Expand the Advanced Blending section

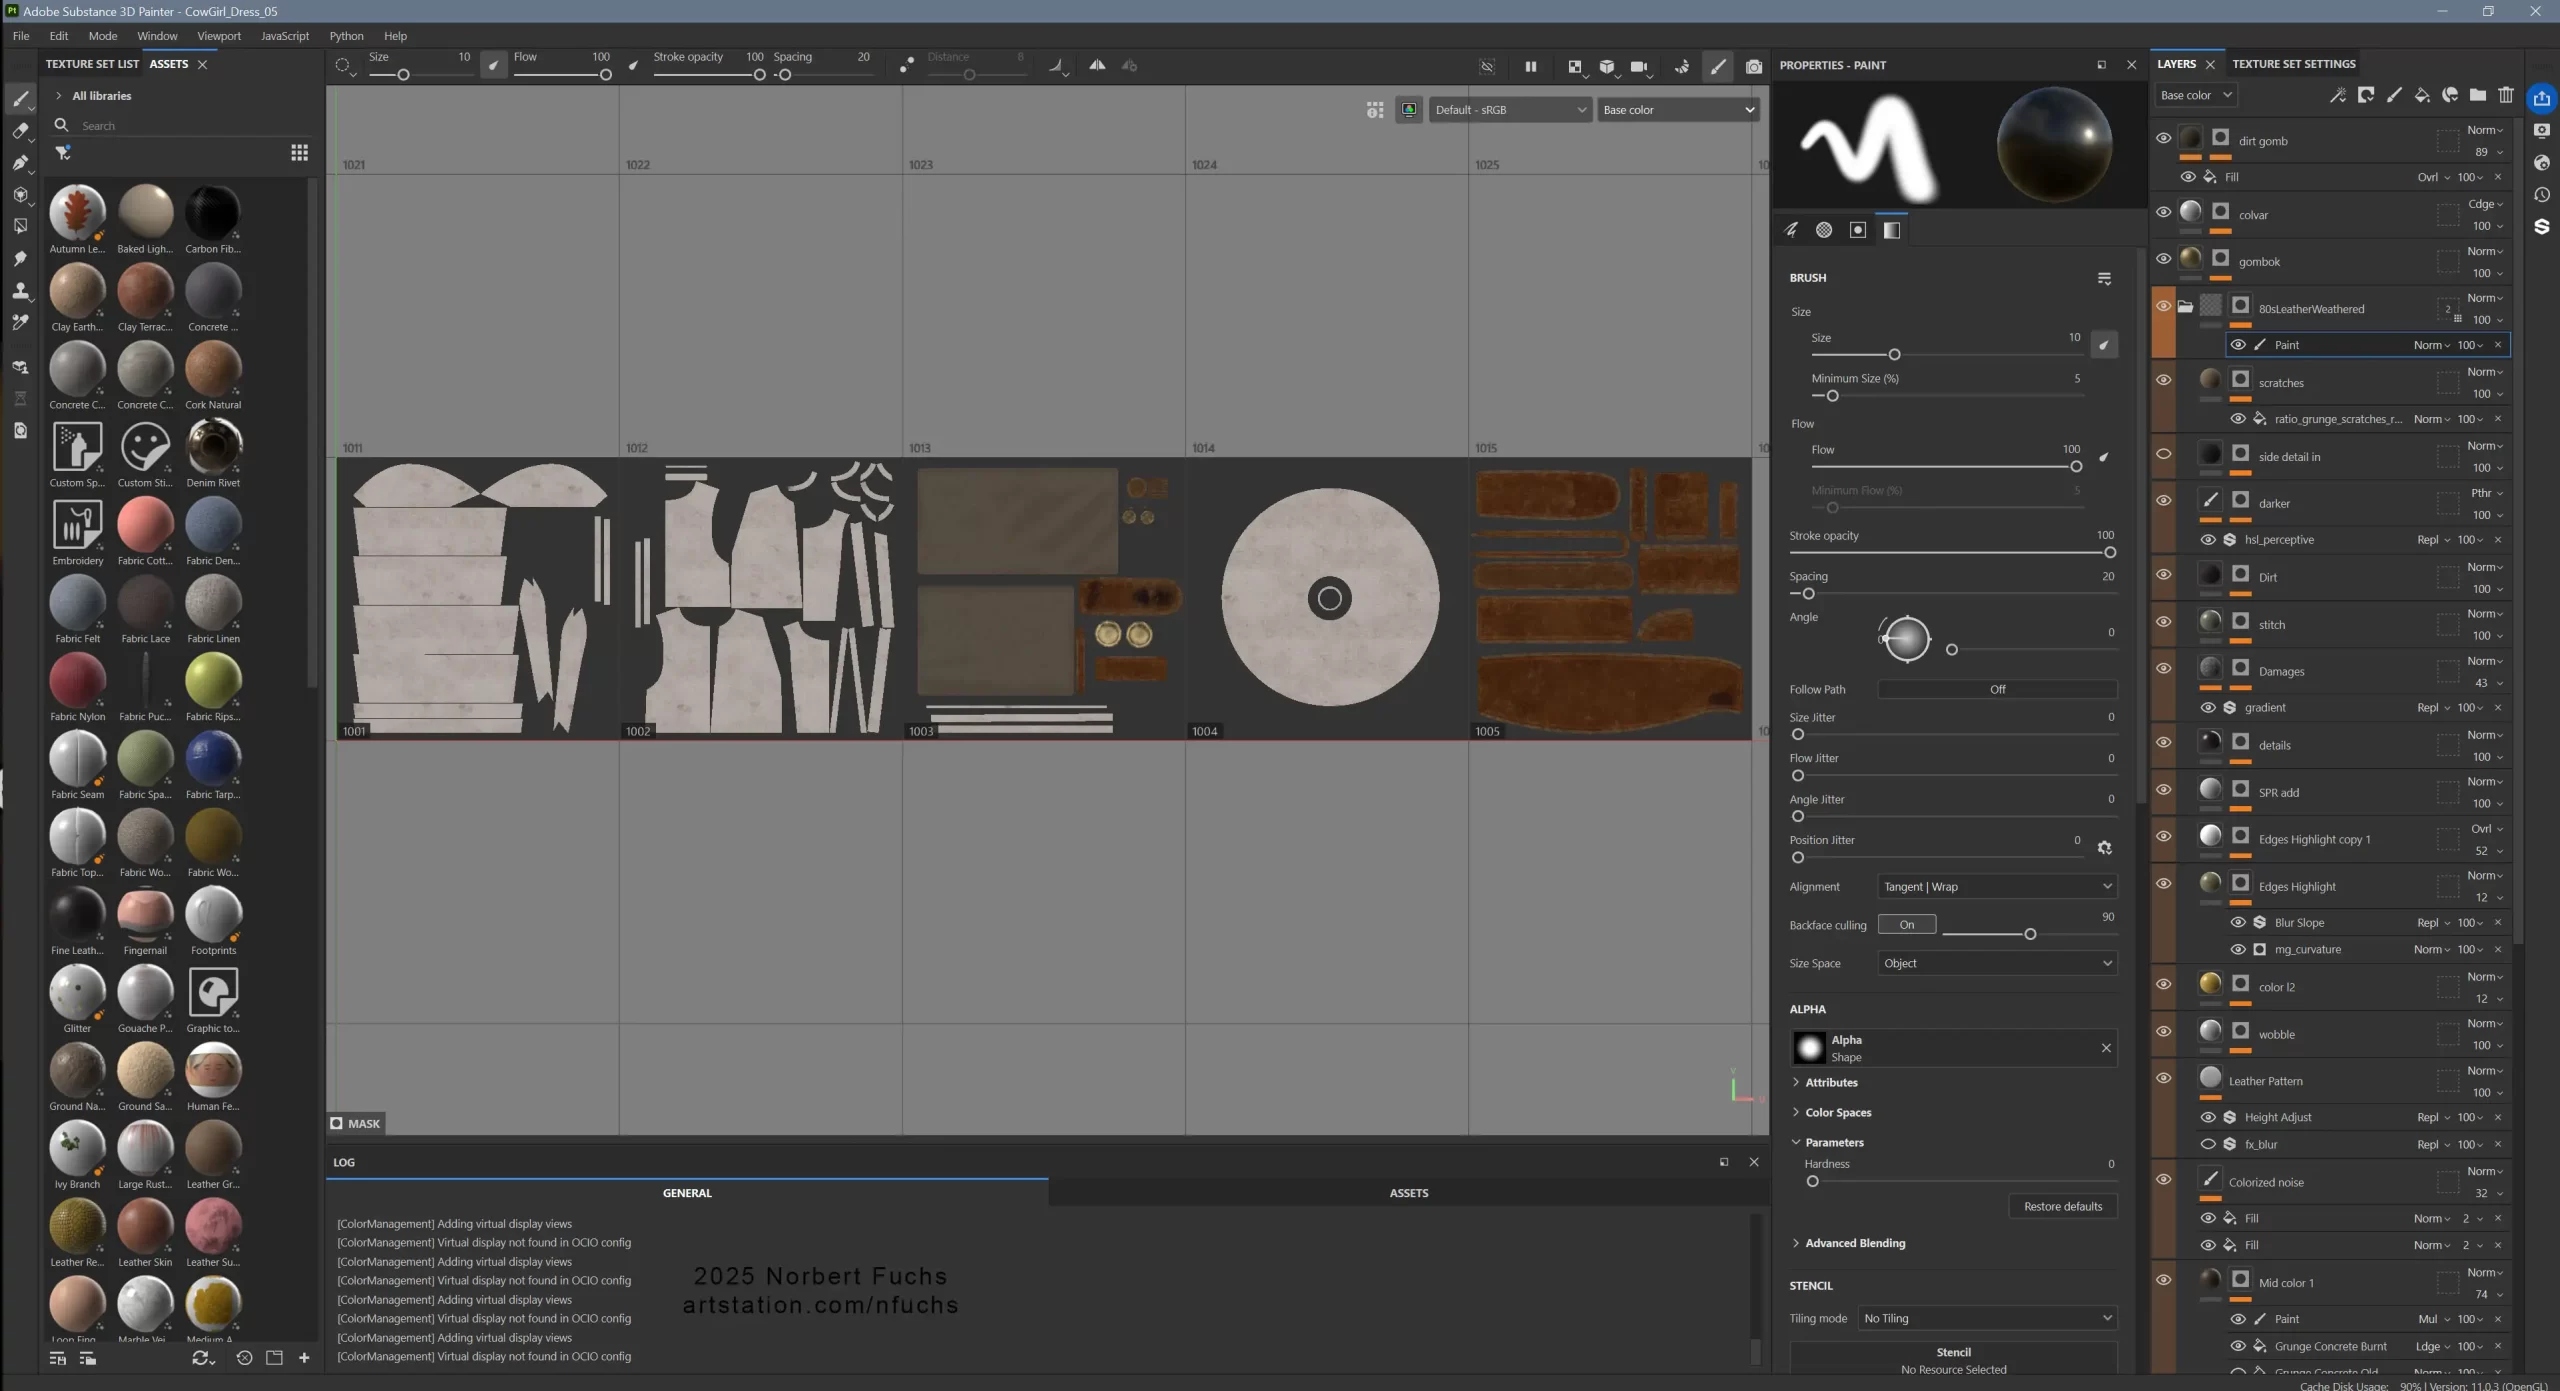point(1854,1243)
